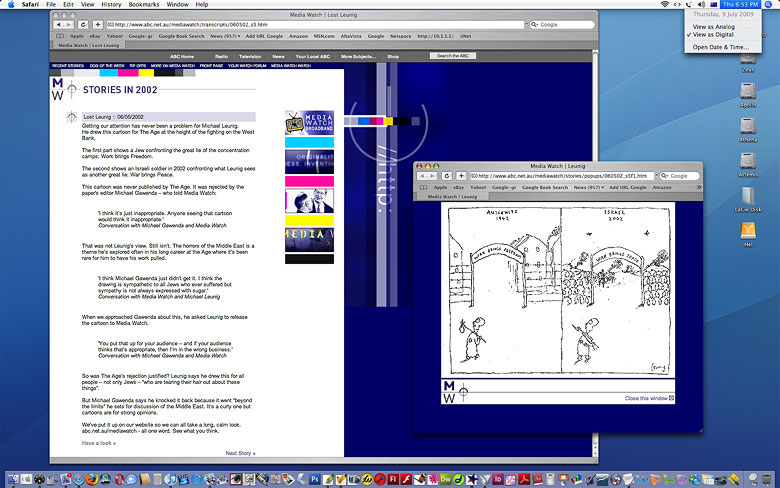Open the Apple menu

[x=11, y=4]
